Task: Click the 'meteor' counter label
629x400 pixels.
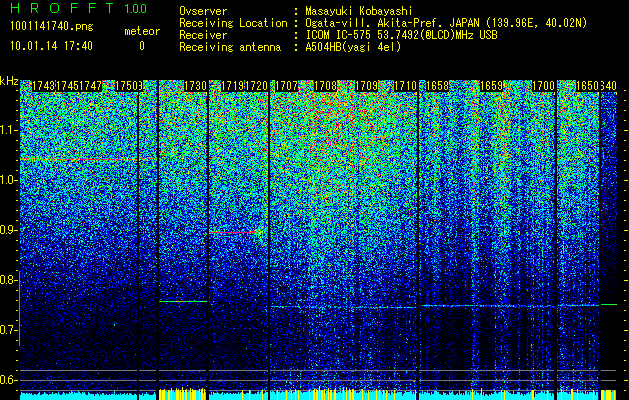Action: pos(142,31)
